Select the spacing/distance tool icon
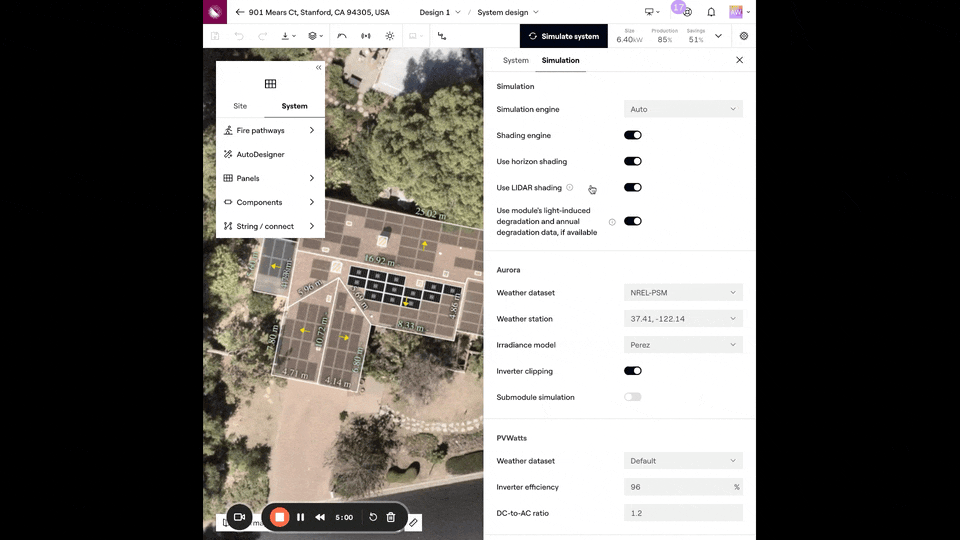This screenshot has width=960, height=540. coord(366,36)
